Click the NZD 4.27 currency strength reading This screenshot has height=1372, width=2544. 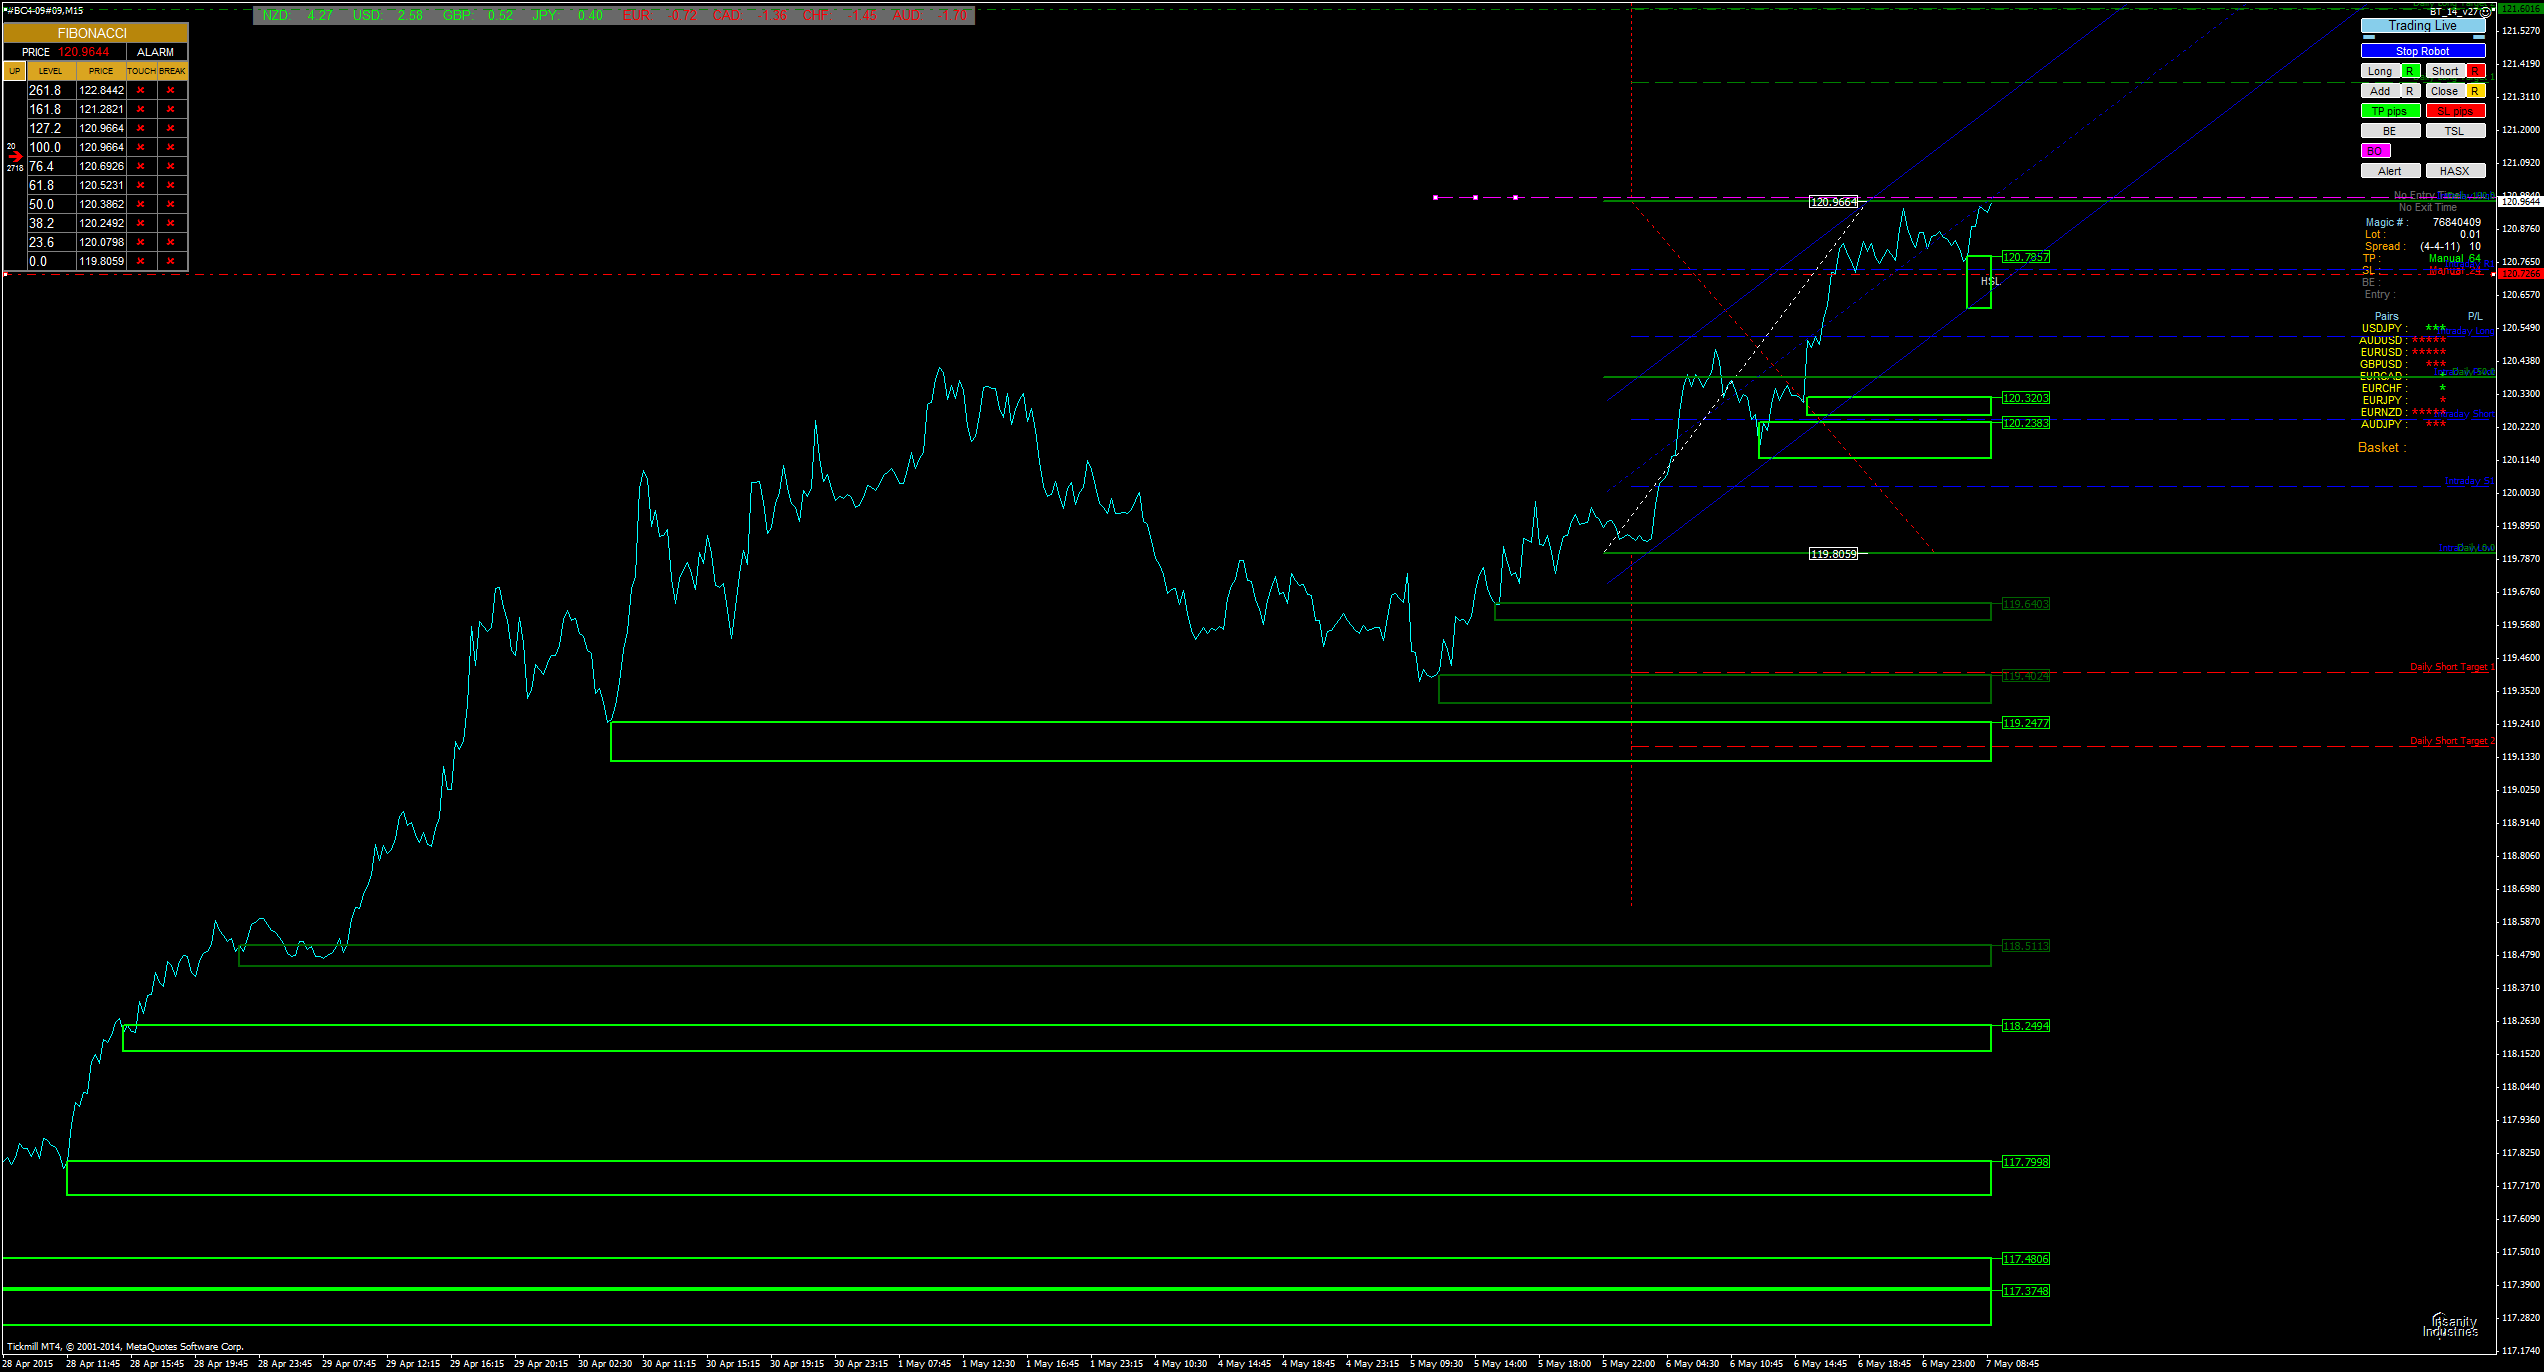click(298, 15)
